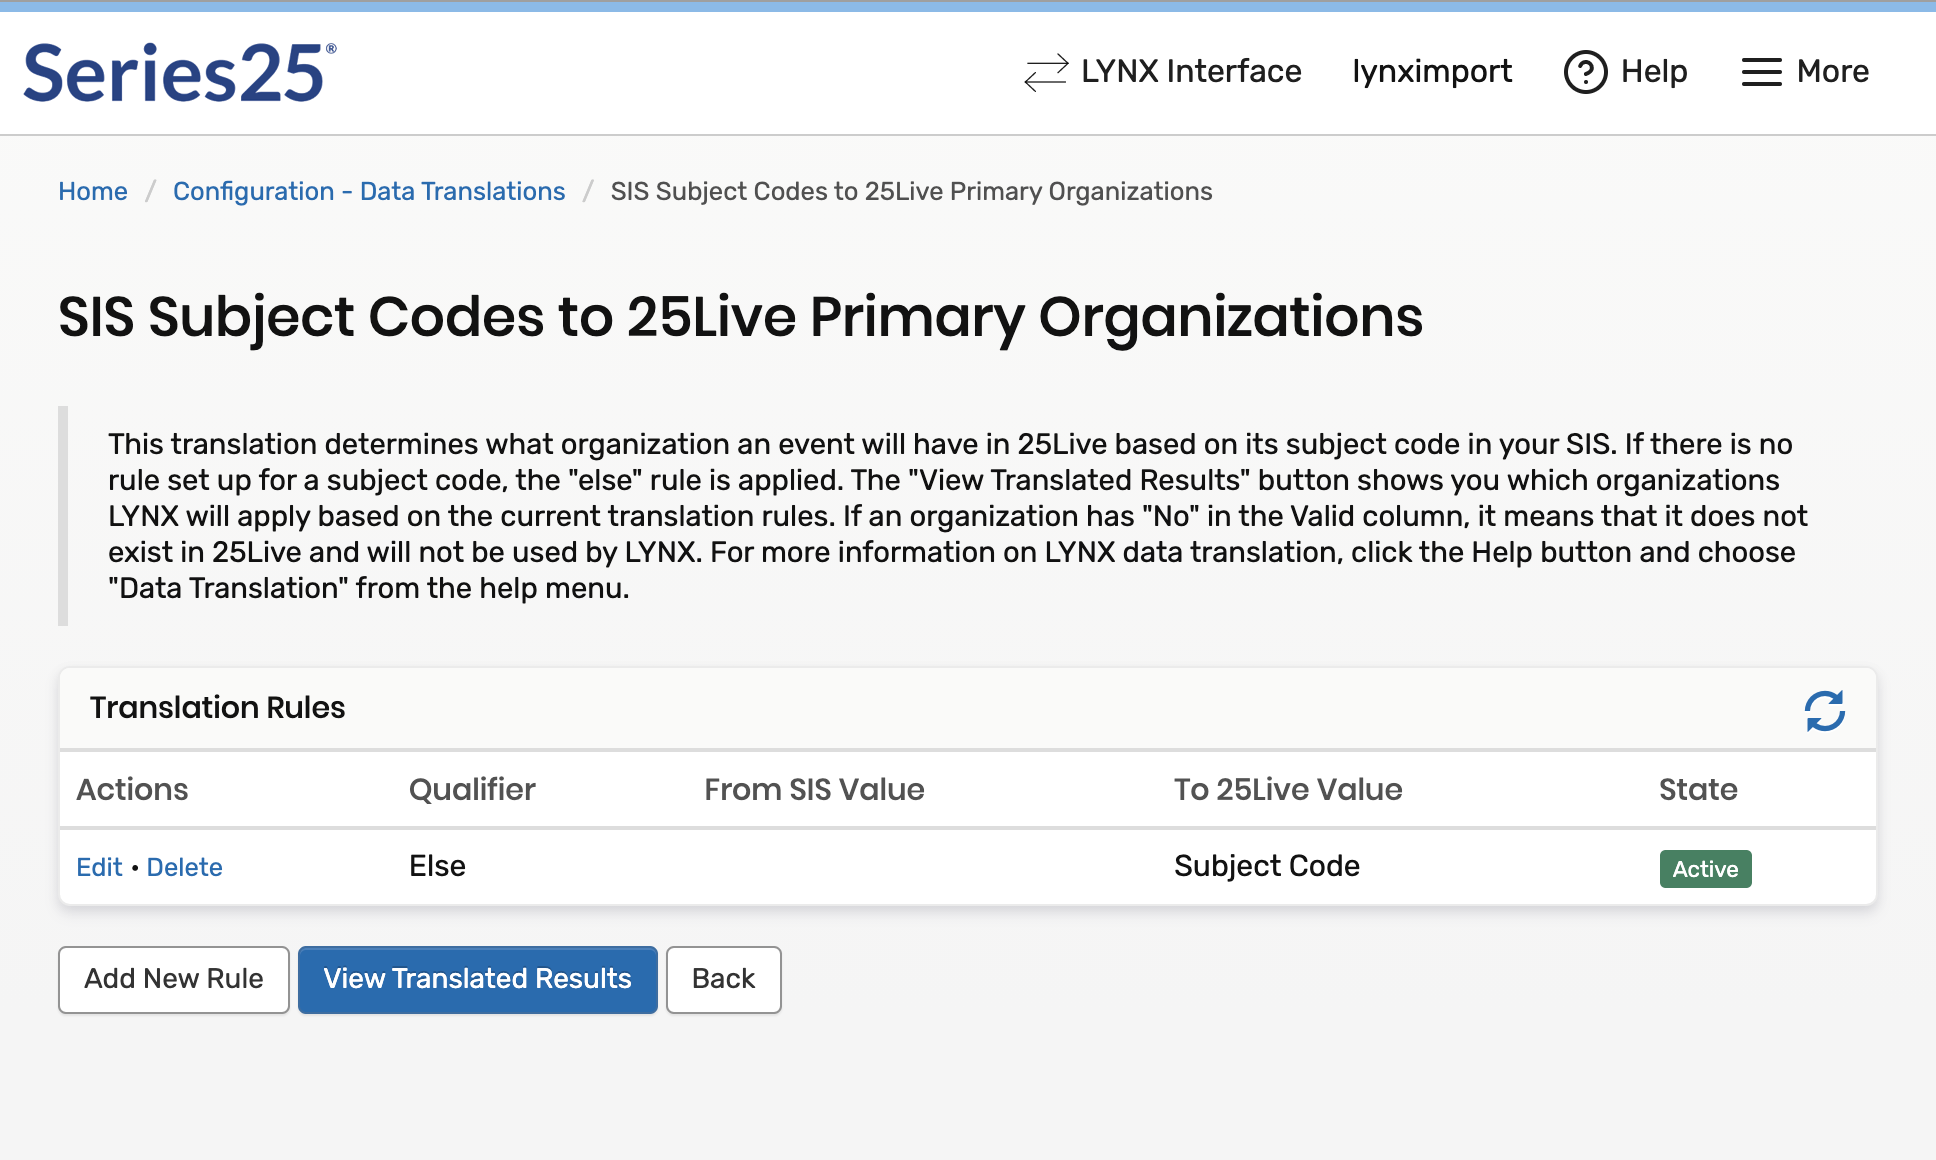Open the lynximport user menu
This screenshot has width=1936, height=1160.
[x=1431, y=72]
